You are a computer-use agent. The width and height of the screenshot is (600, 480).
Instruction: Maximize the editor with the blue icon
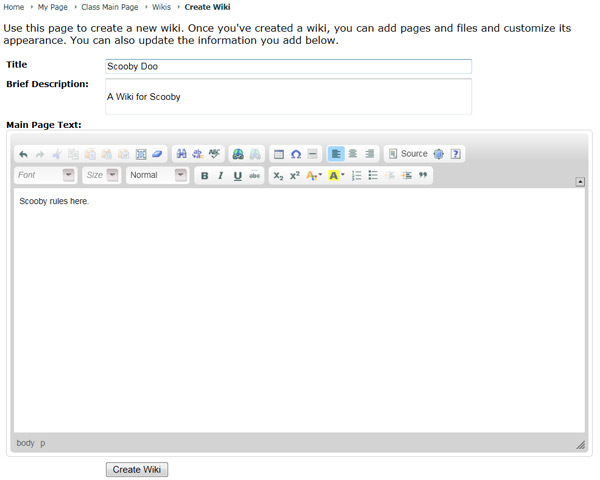[x=439, y=154]
